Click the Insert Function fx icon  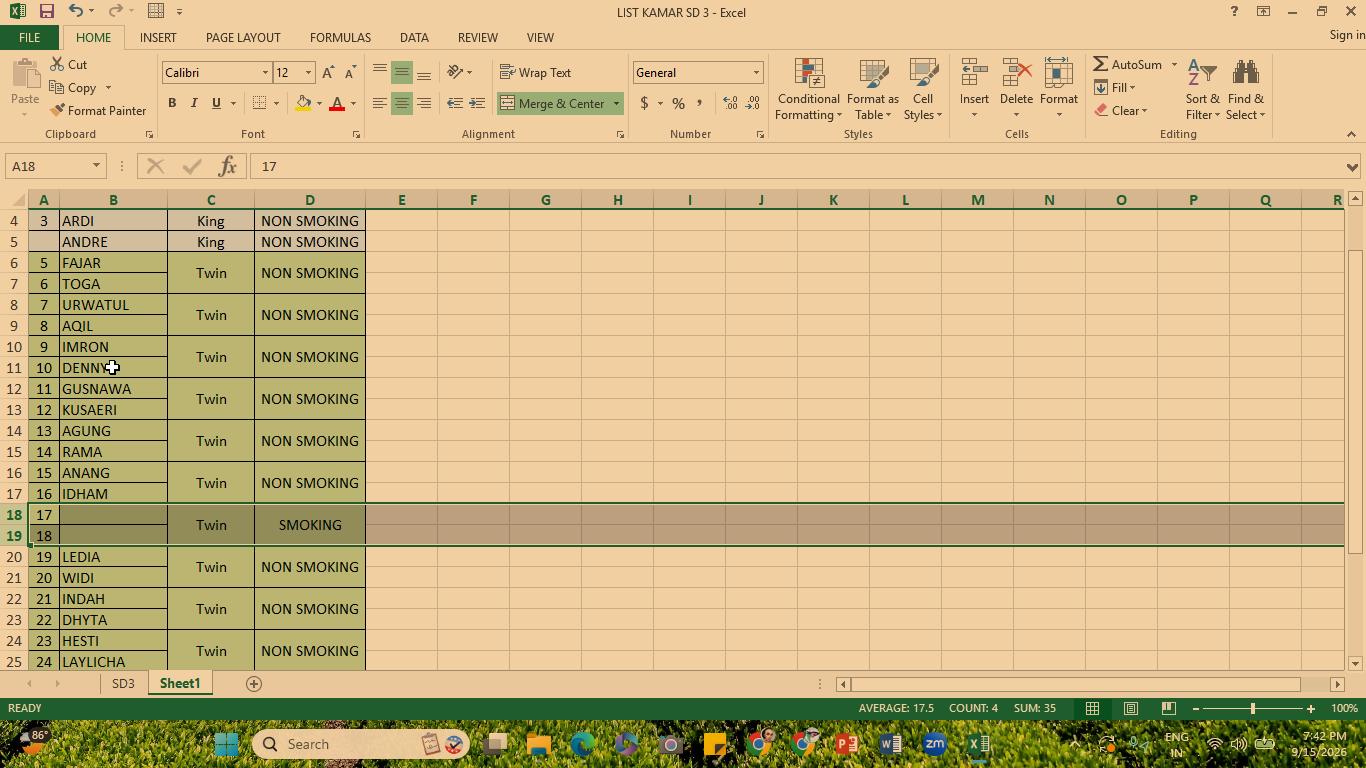tap(228, 166)
